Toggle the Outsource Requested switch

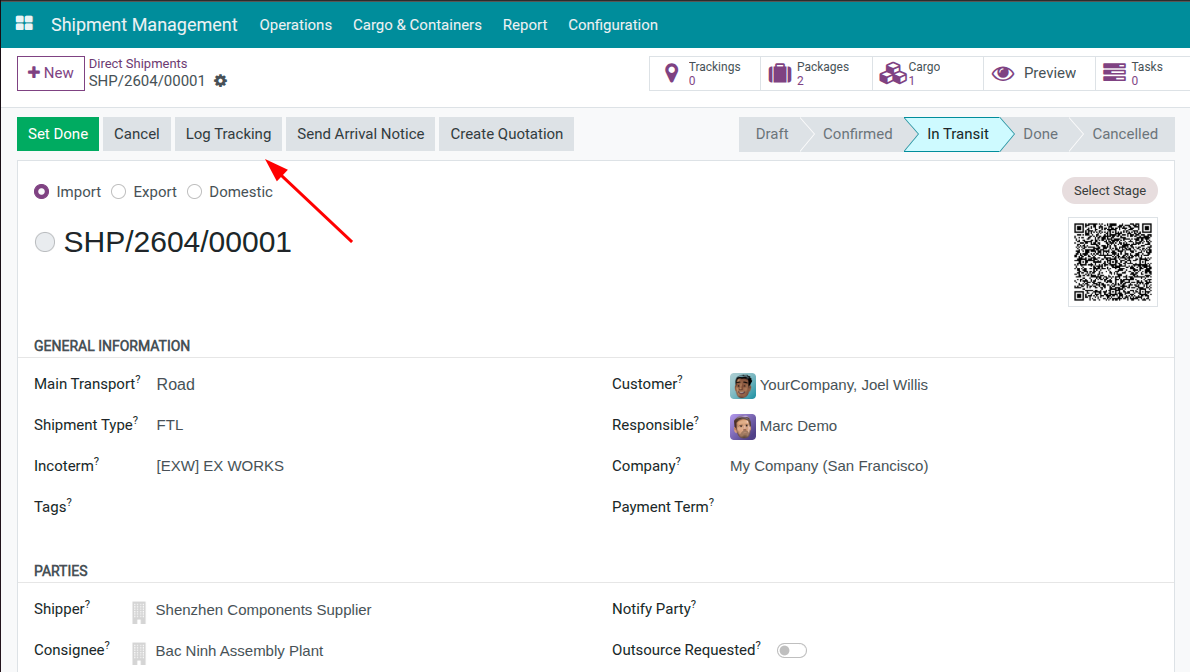coord(791,651)
